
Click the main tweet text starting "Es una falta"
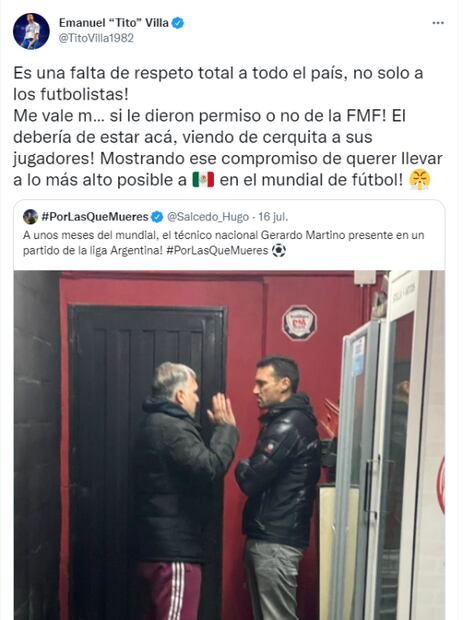(x=228, y=127)
